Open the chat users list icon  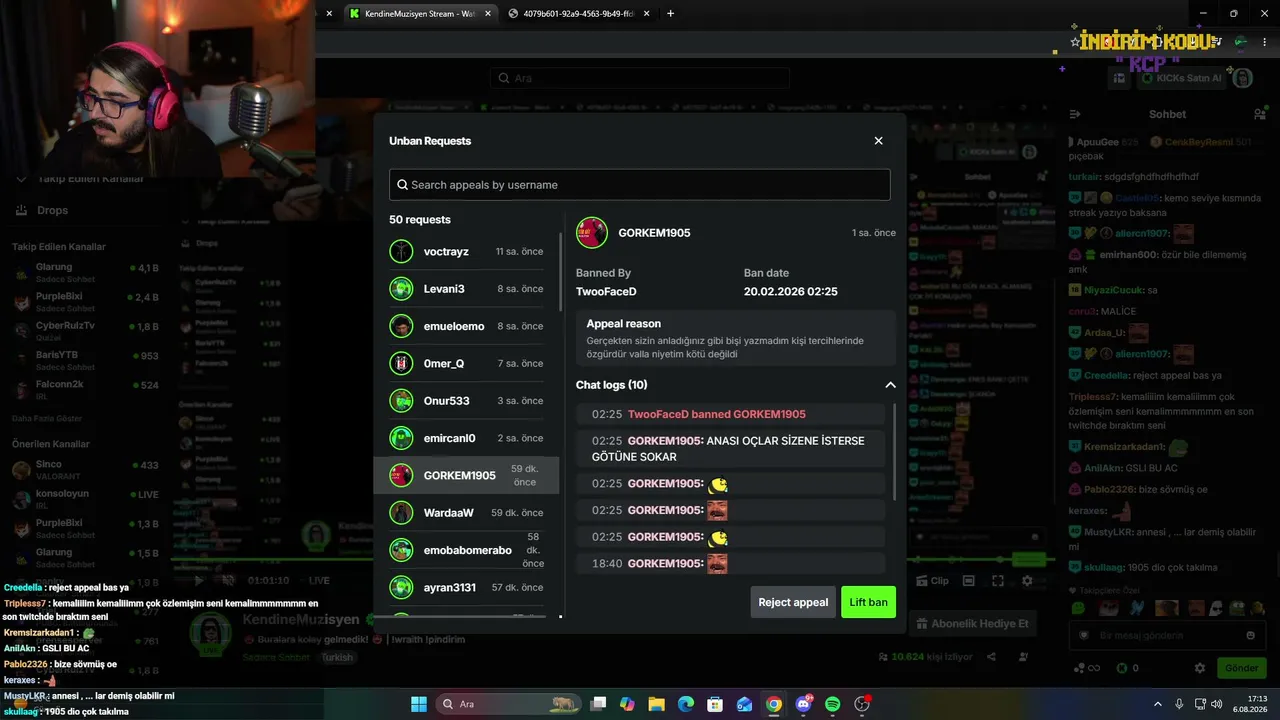(x=1260, y=114)
